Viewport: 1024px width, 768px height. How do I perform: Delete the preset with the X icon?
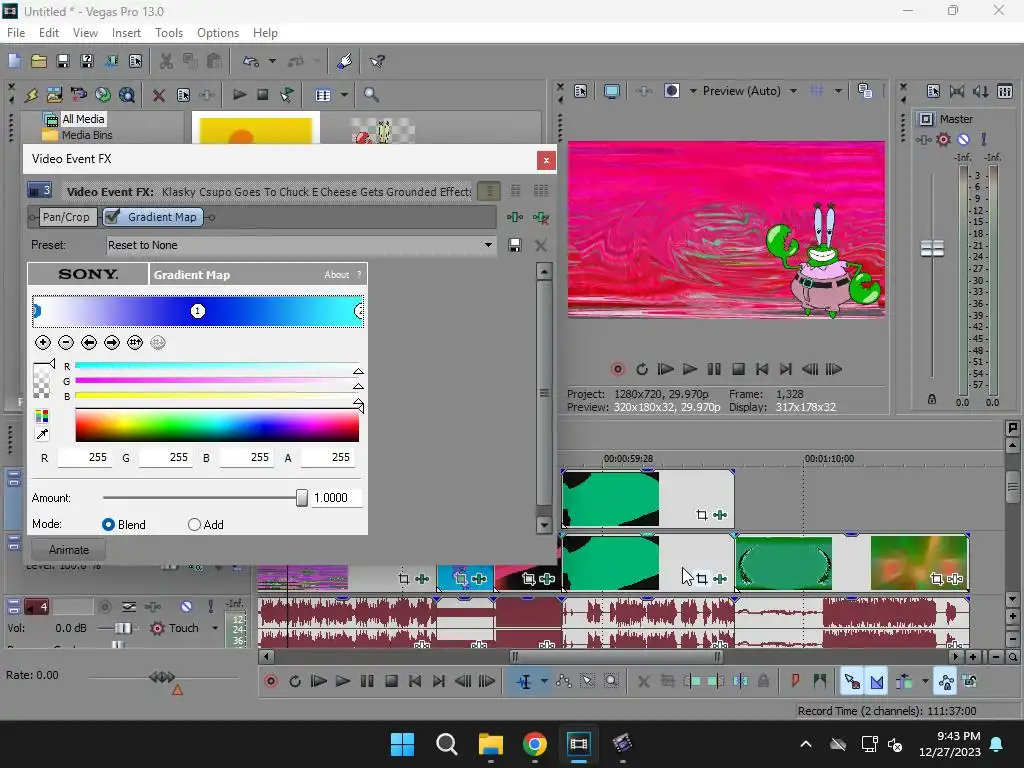tap(541, 246)
